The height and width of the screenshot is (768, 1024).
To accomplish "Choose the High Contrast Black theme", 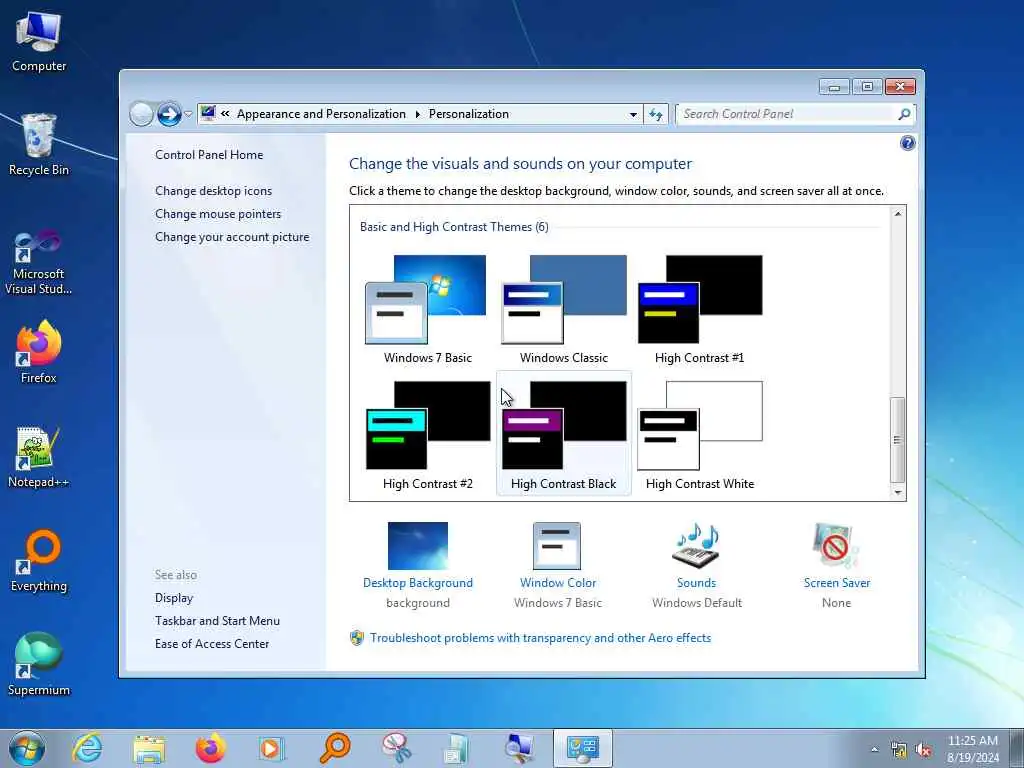I will (x=564, y=435).
